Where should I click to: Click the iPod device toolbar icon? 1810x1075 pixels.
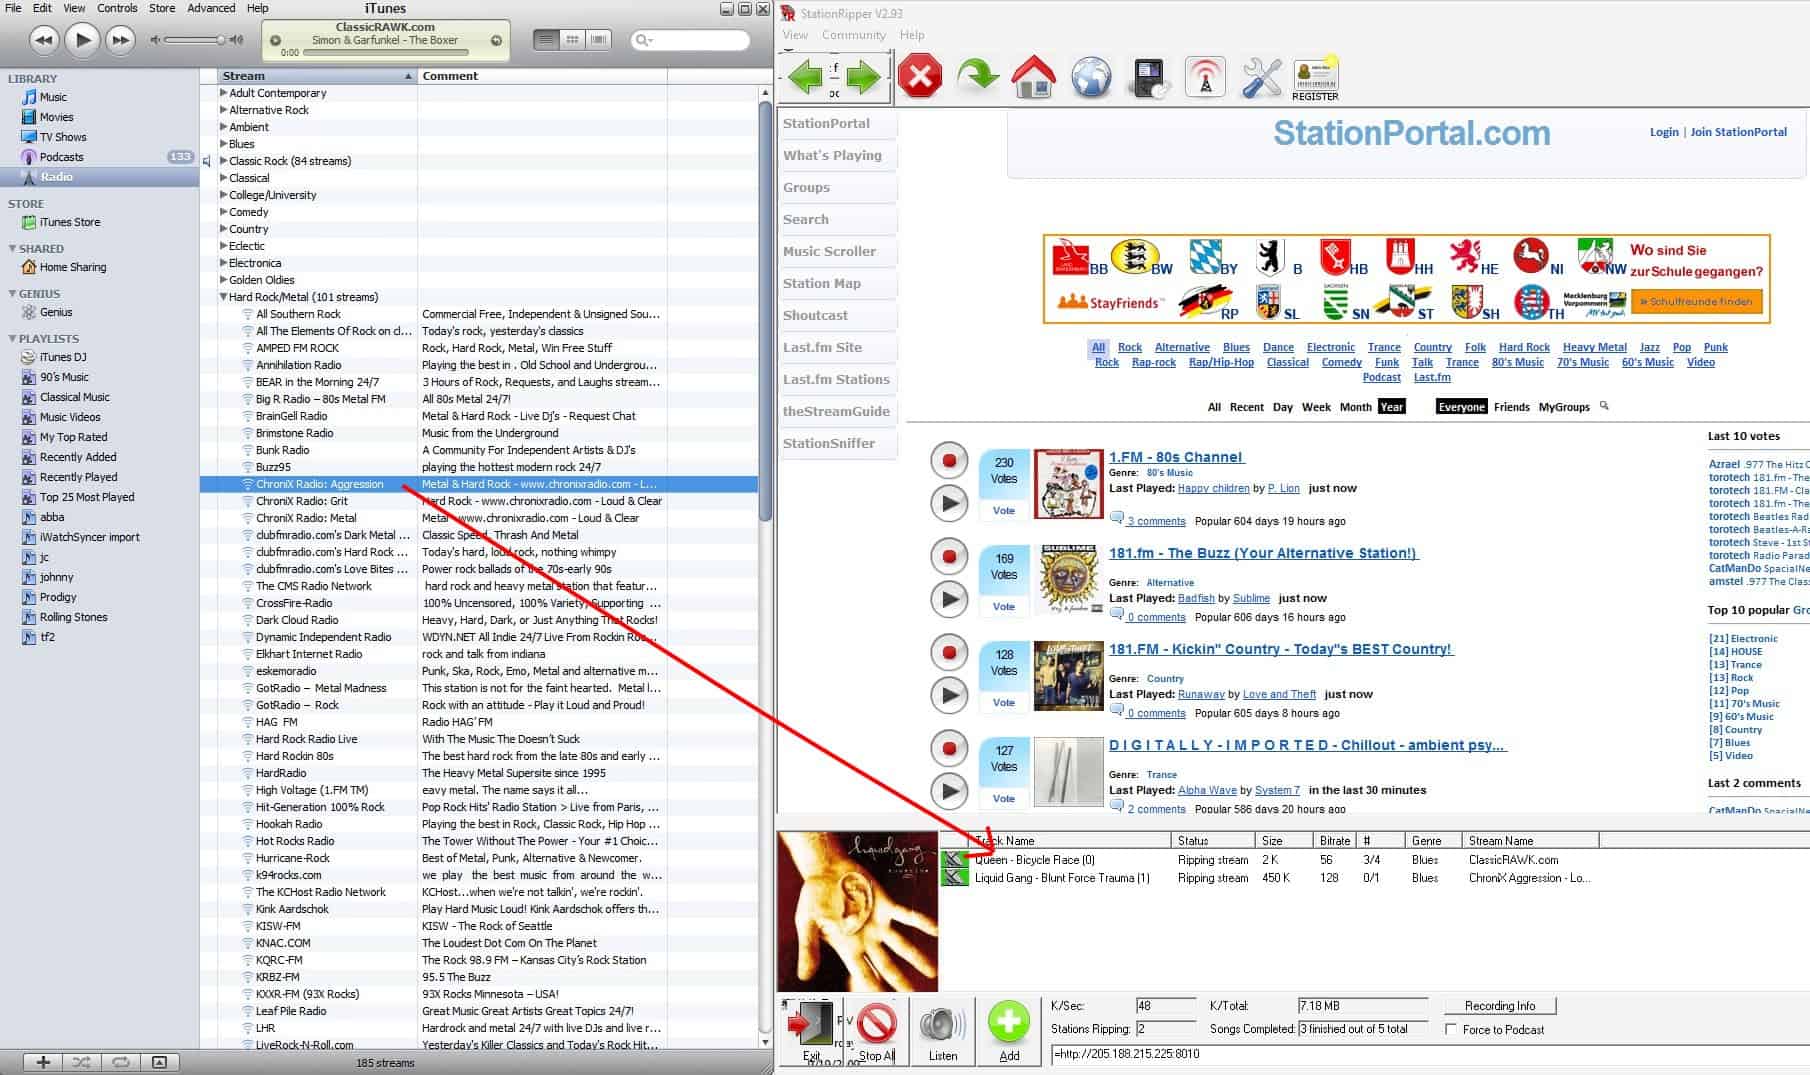pos(1149,78)
